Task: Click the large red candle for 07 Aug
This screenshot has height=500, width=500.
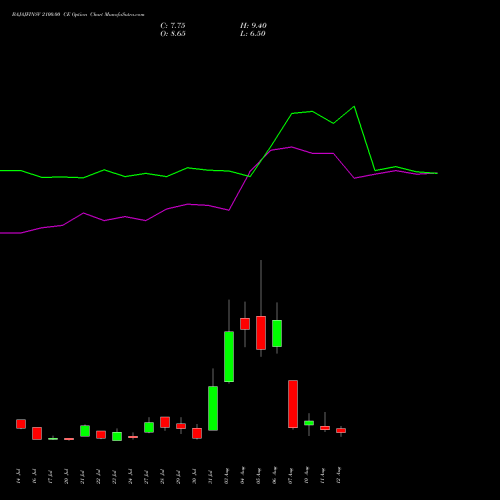Action: click(293, 404)
